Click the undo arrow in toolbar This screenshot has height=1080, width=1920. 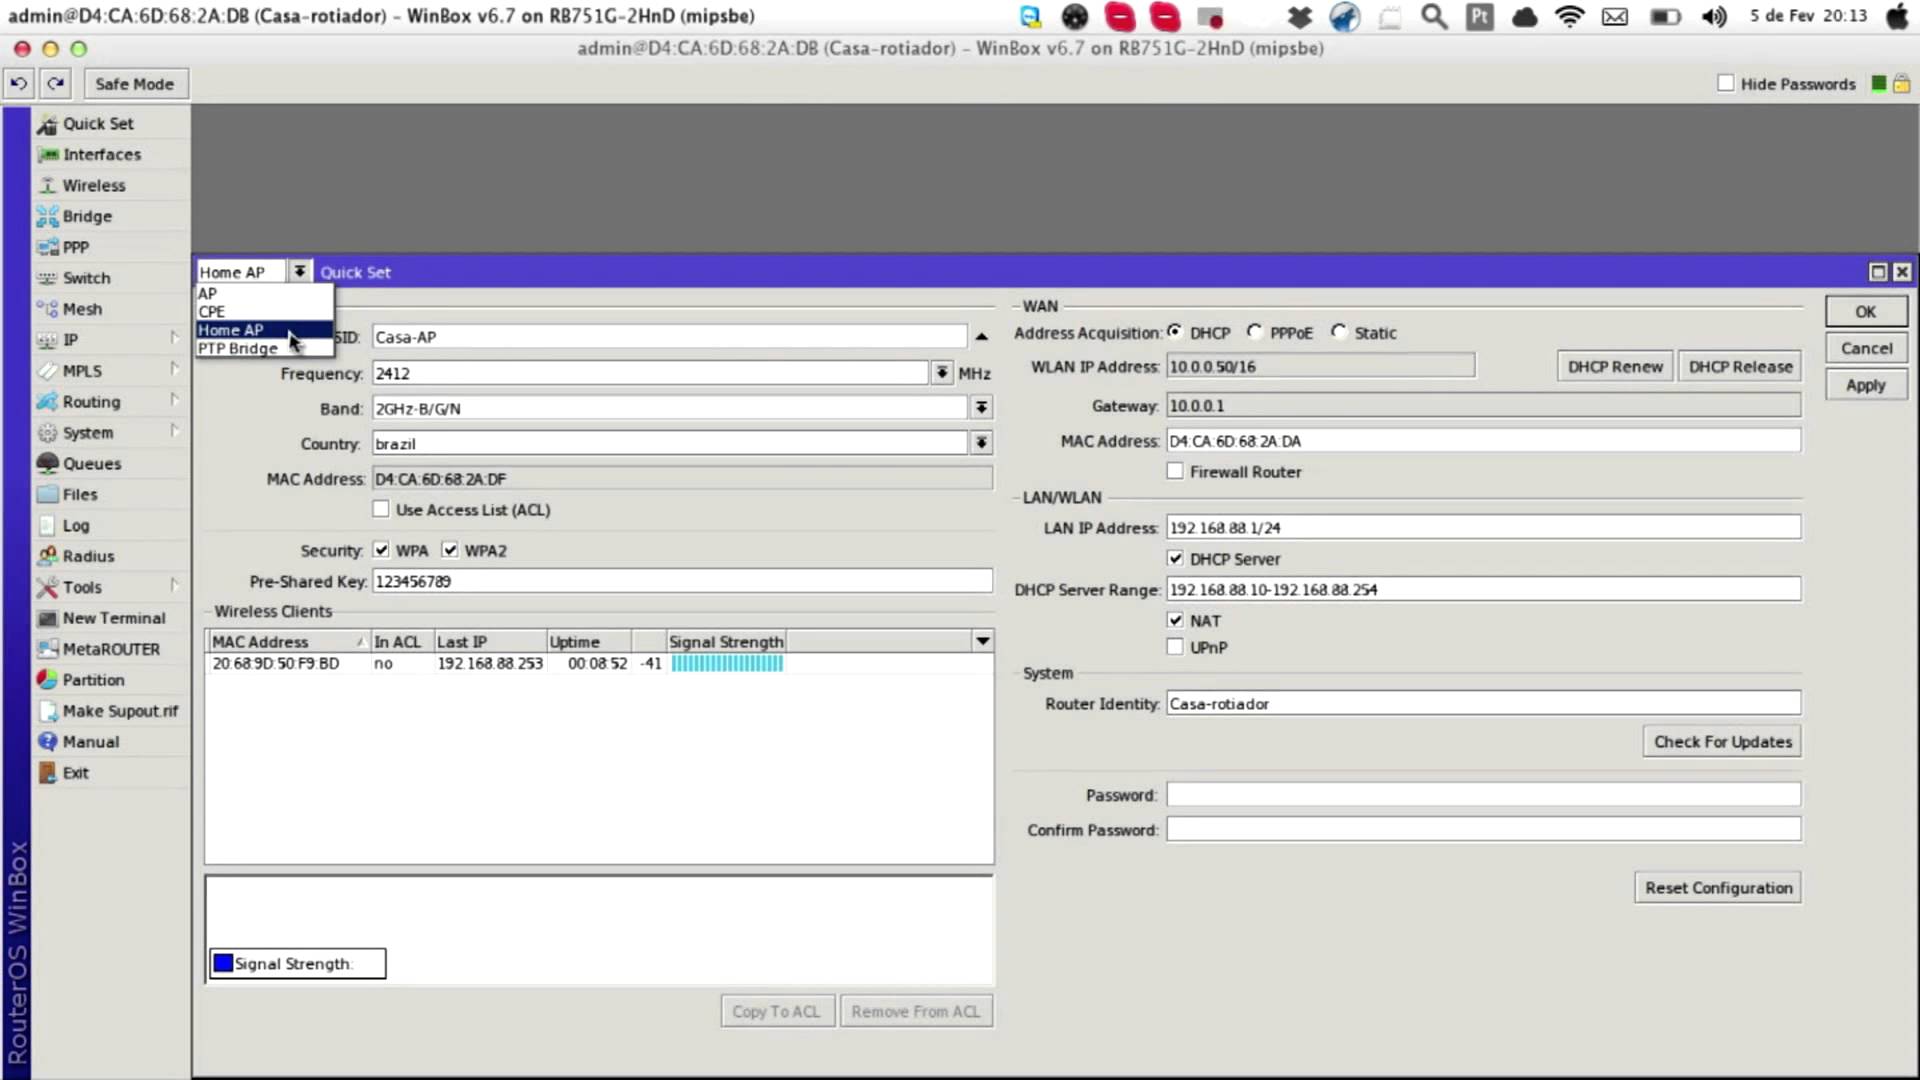(19, 84)
